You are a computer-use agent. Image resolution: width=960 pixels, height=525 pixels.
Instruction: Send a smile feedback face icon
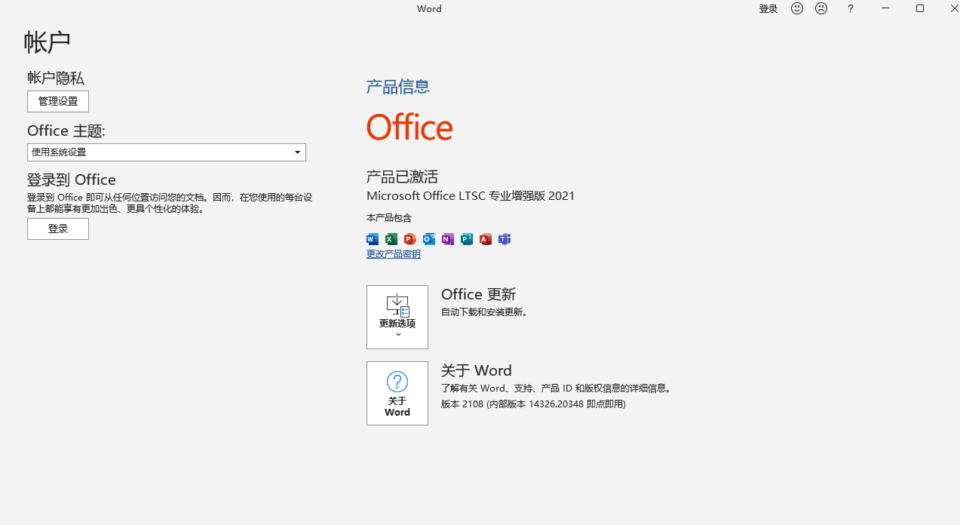(x=797, y=9)
